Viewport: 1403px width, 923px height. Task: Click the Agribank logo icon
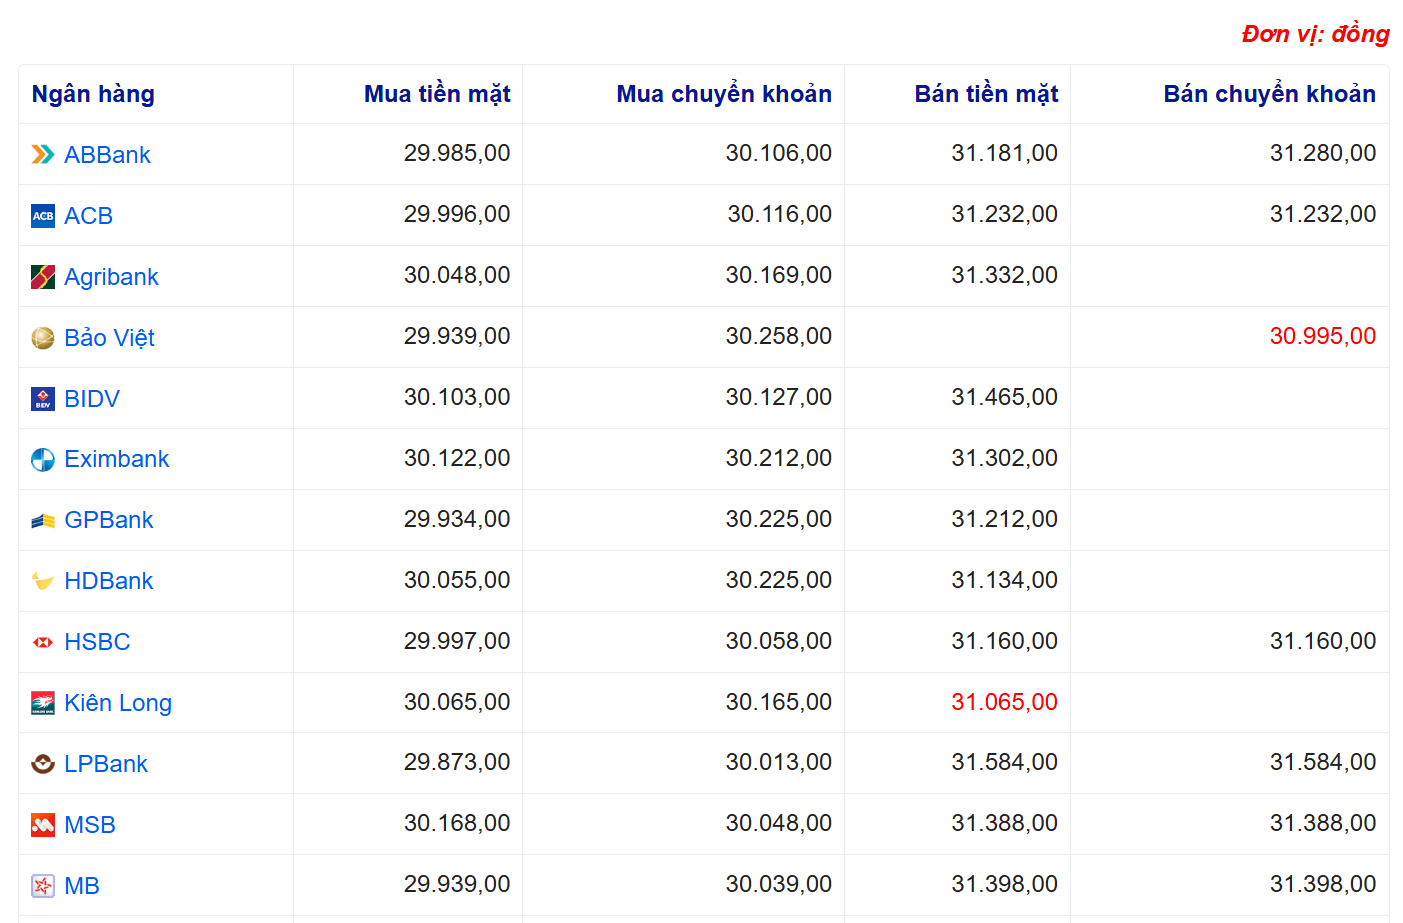pyautogui.click(x=43, y=277)
